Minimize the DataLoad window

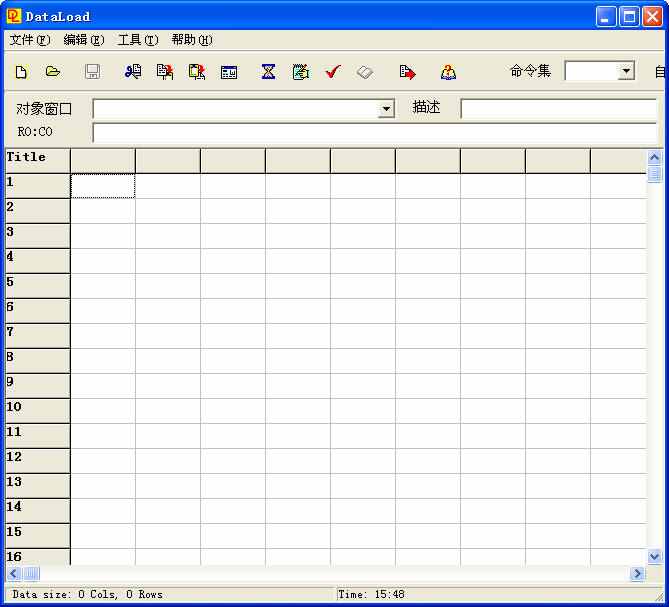click(x=606, y=17)
